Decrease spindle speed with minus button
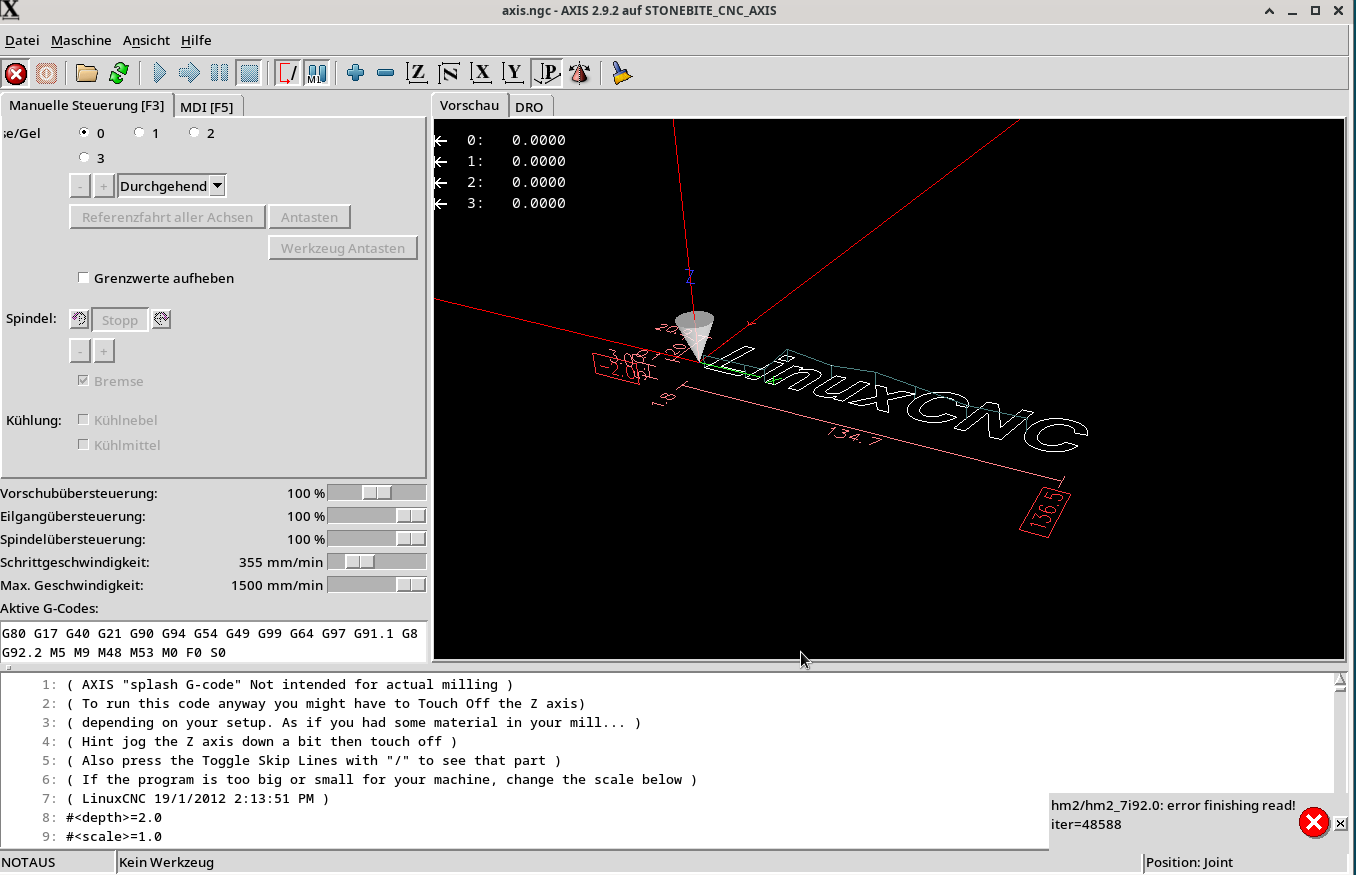Screen dimensions: 1356x875 80,351
